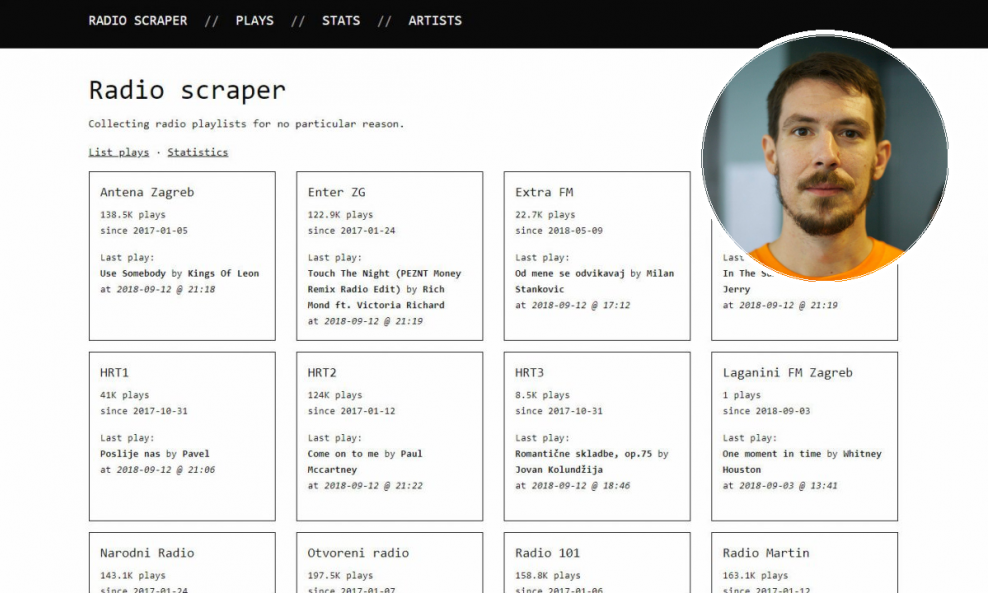Click 'since 2018-09-03' on Laganini FM Zagreb

766,410
